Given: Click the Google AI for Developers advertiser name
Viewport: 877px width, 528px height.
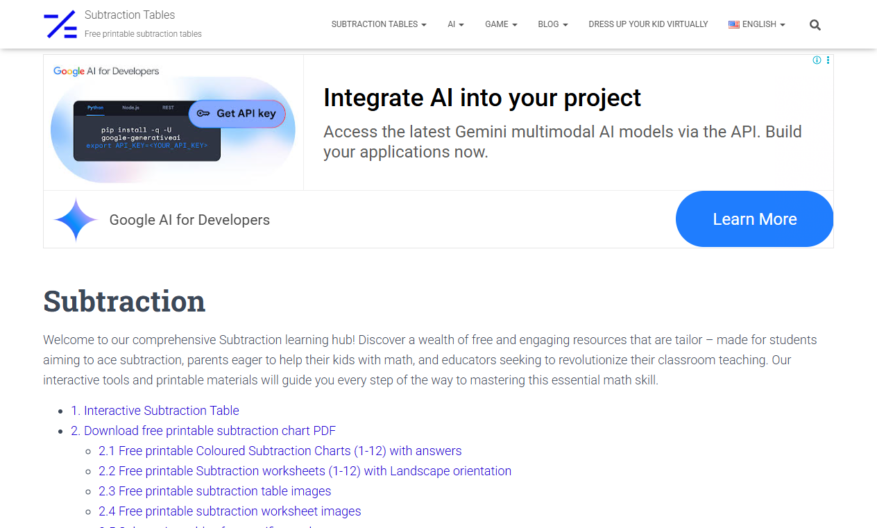Looking at the screenshot, I should (x=189, y=220).
